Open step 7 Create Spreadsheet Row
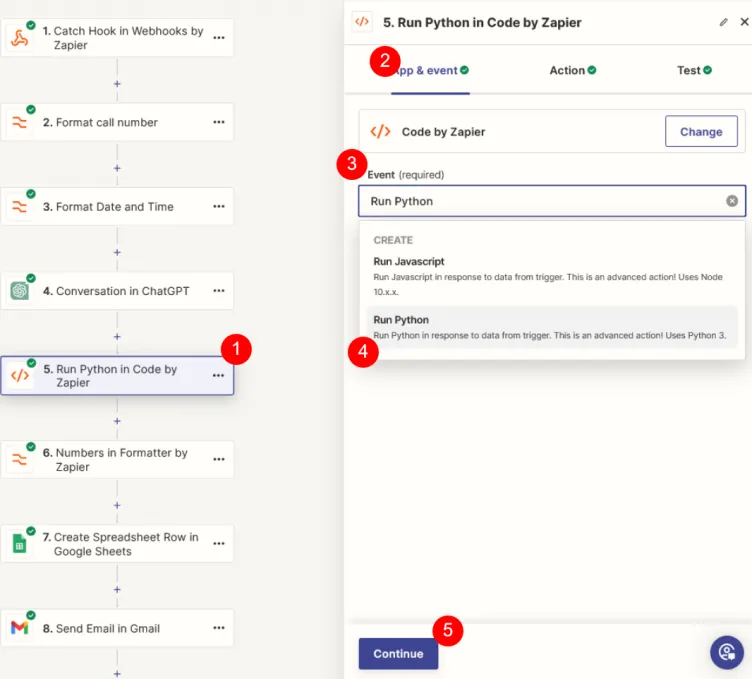 [117, 544]
